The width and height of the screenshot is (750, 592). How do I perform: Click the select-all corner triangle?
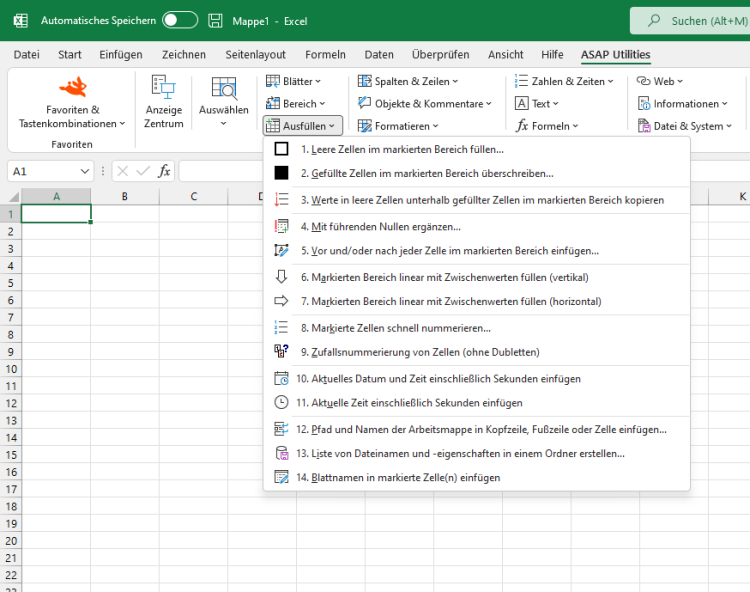click(13, 196)
